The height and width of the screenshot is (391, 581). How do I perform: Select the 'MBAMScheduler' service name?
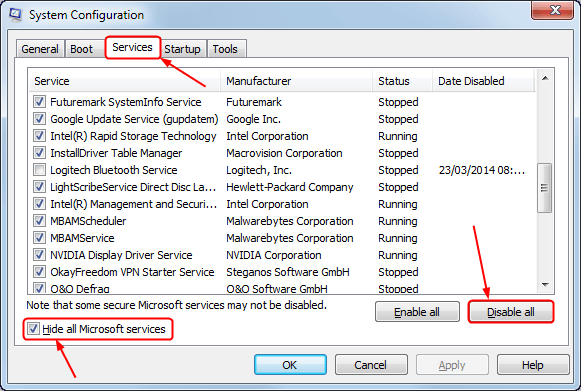click(88, 221)
